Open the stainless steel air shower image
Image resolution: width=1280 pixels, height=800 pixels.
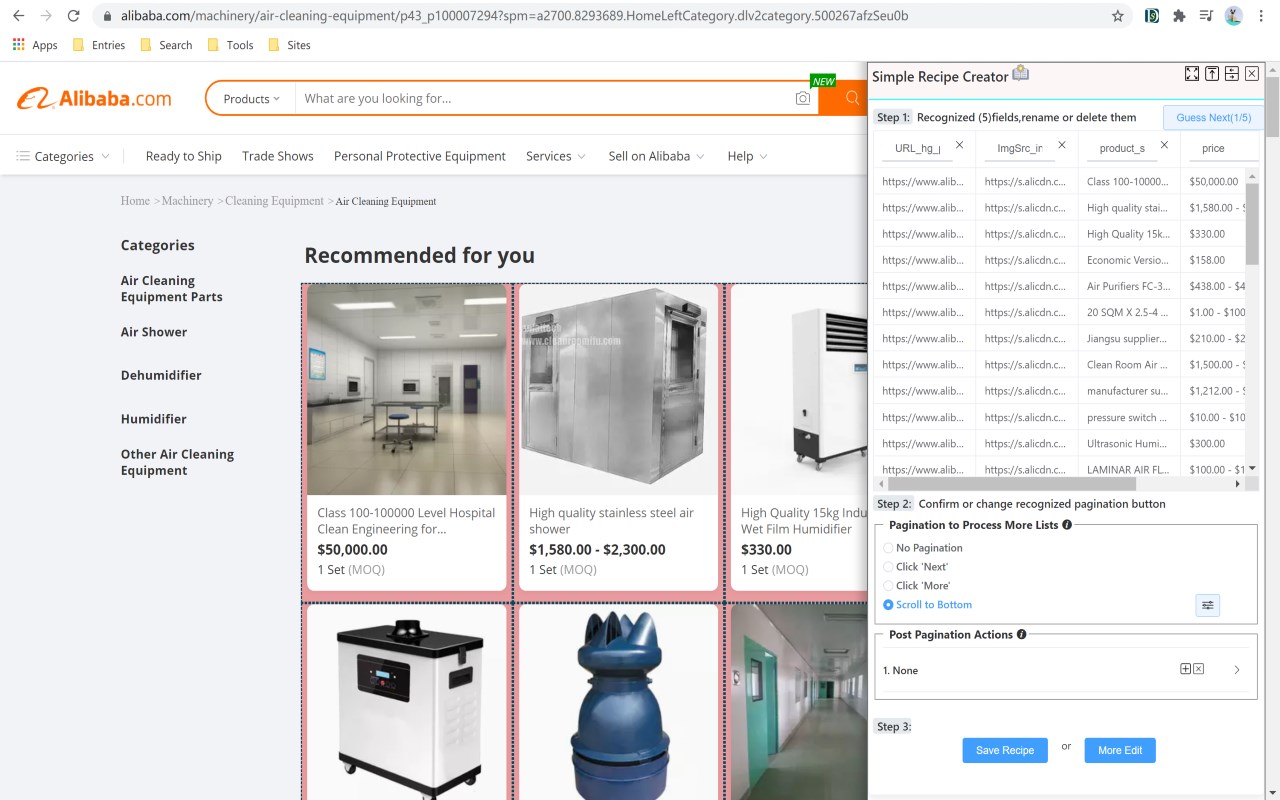(x=618, y=390)
